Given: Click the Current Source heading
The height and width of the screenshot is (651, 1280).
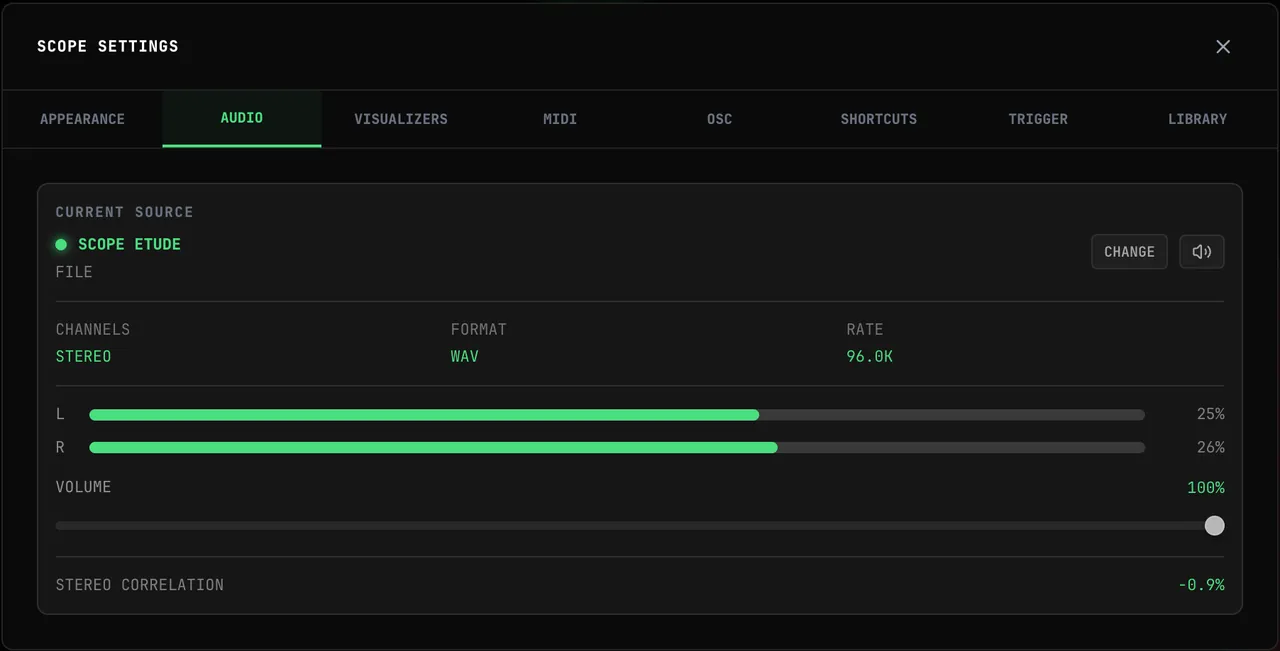Looking at the screenshot, I should 125,212.
